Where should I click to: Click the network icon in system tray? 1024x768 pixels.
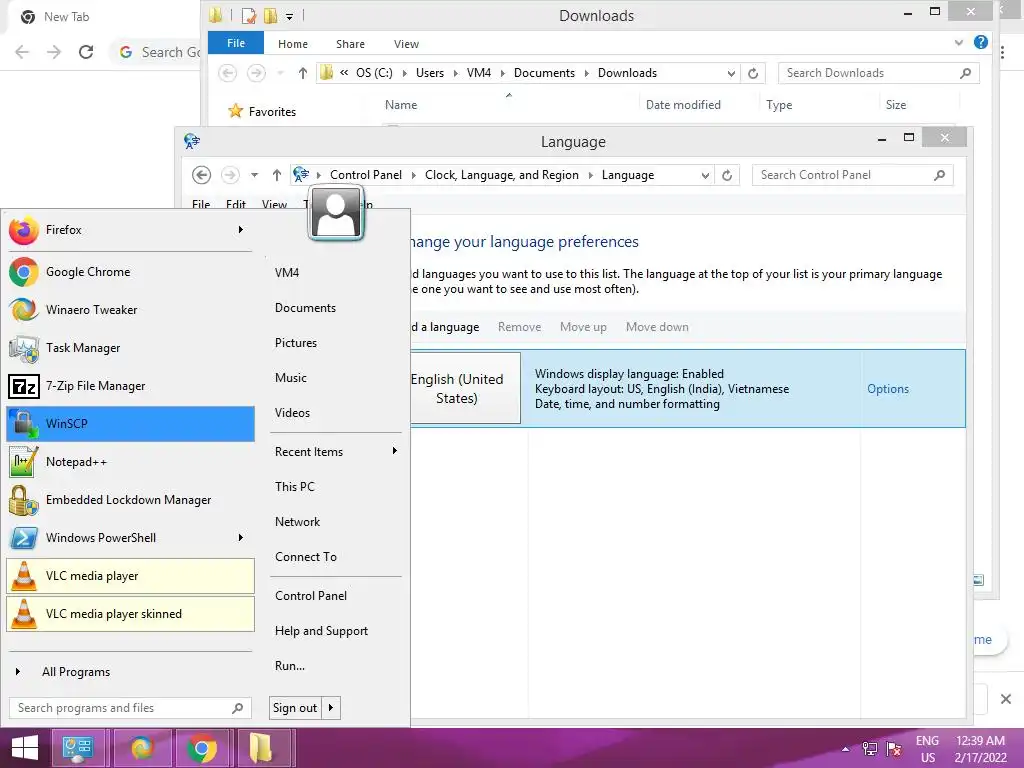(x=870, y=748)
